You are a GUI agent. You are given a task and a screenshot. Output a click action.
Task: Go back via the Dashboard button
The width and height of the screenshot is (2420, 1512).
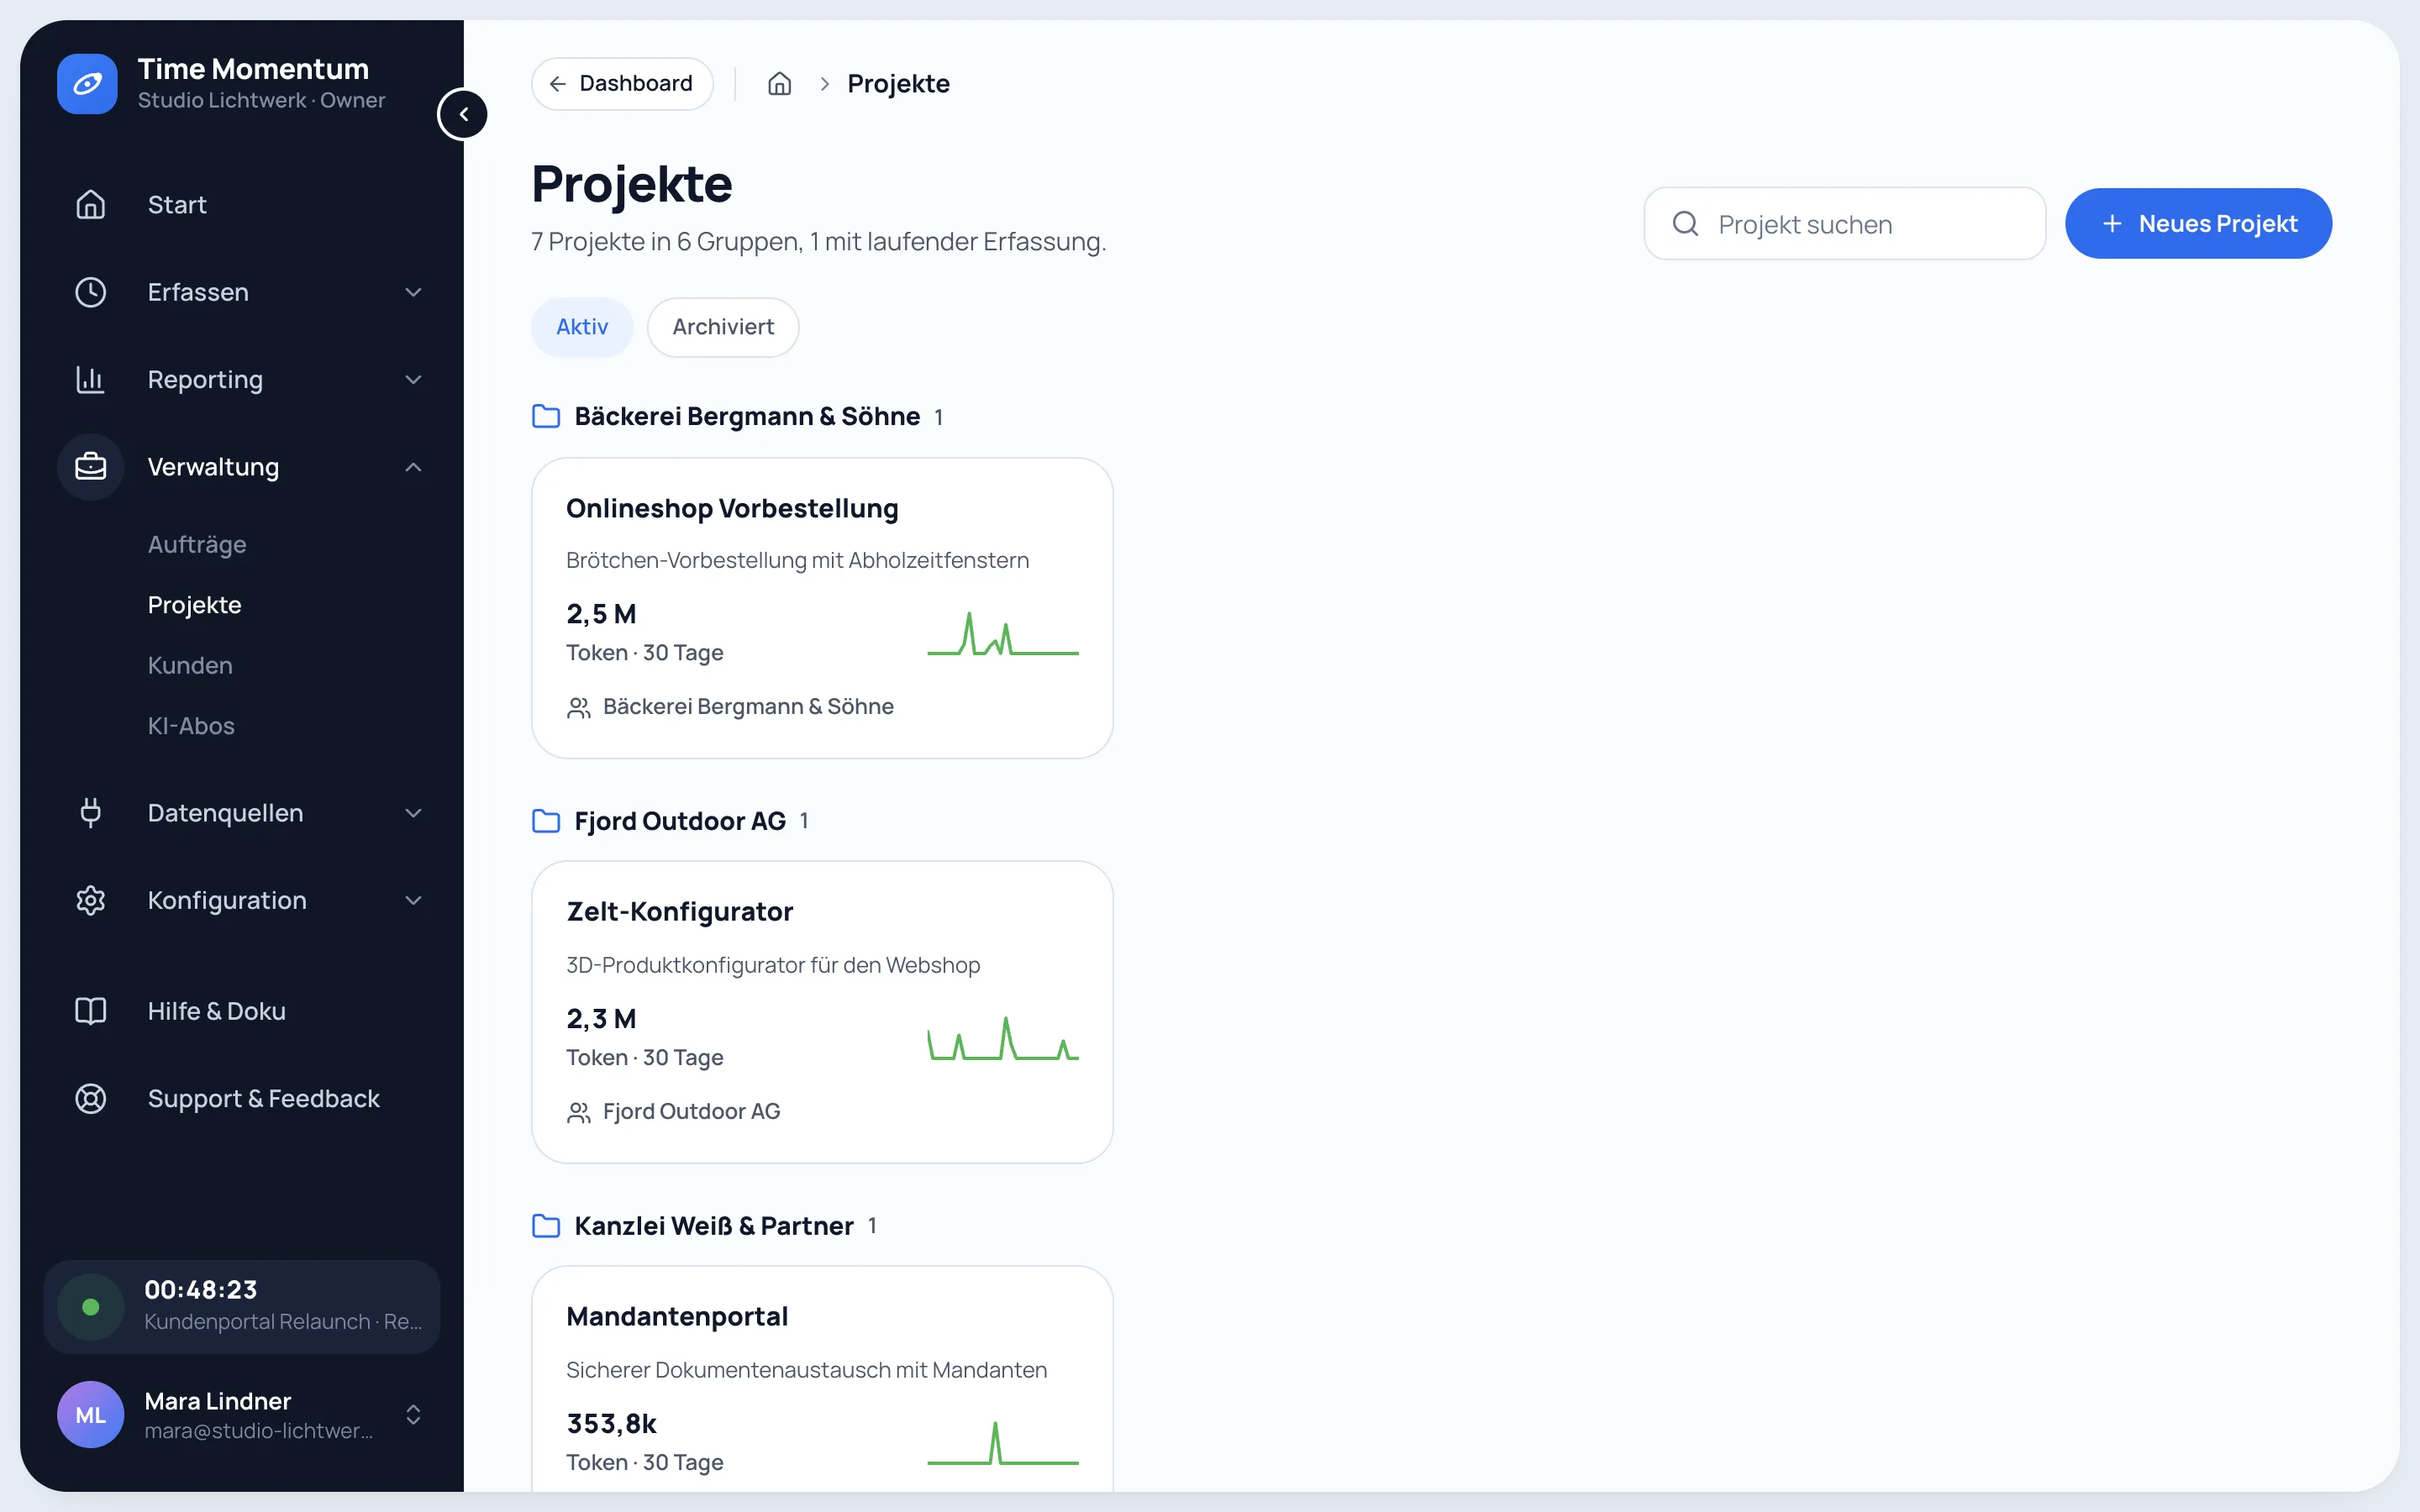click(x=622, y=84)
